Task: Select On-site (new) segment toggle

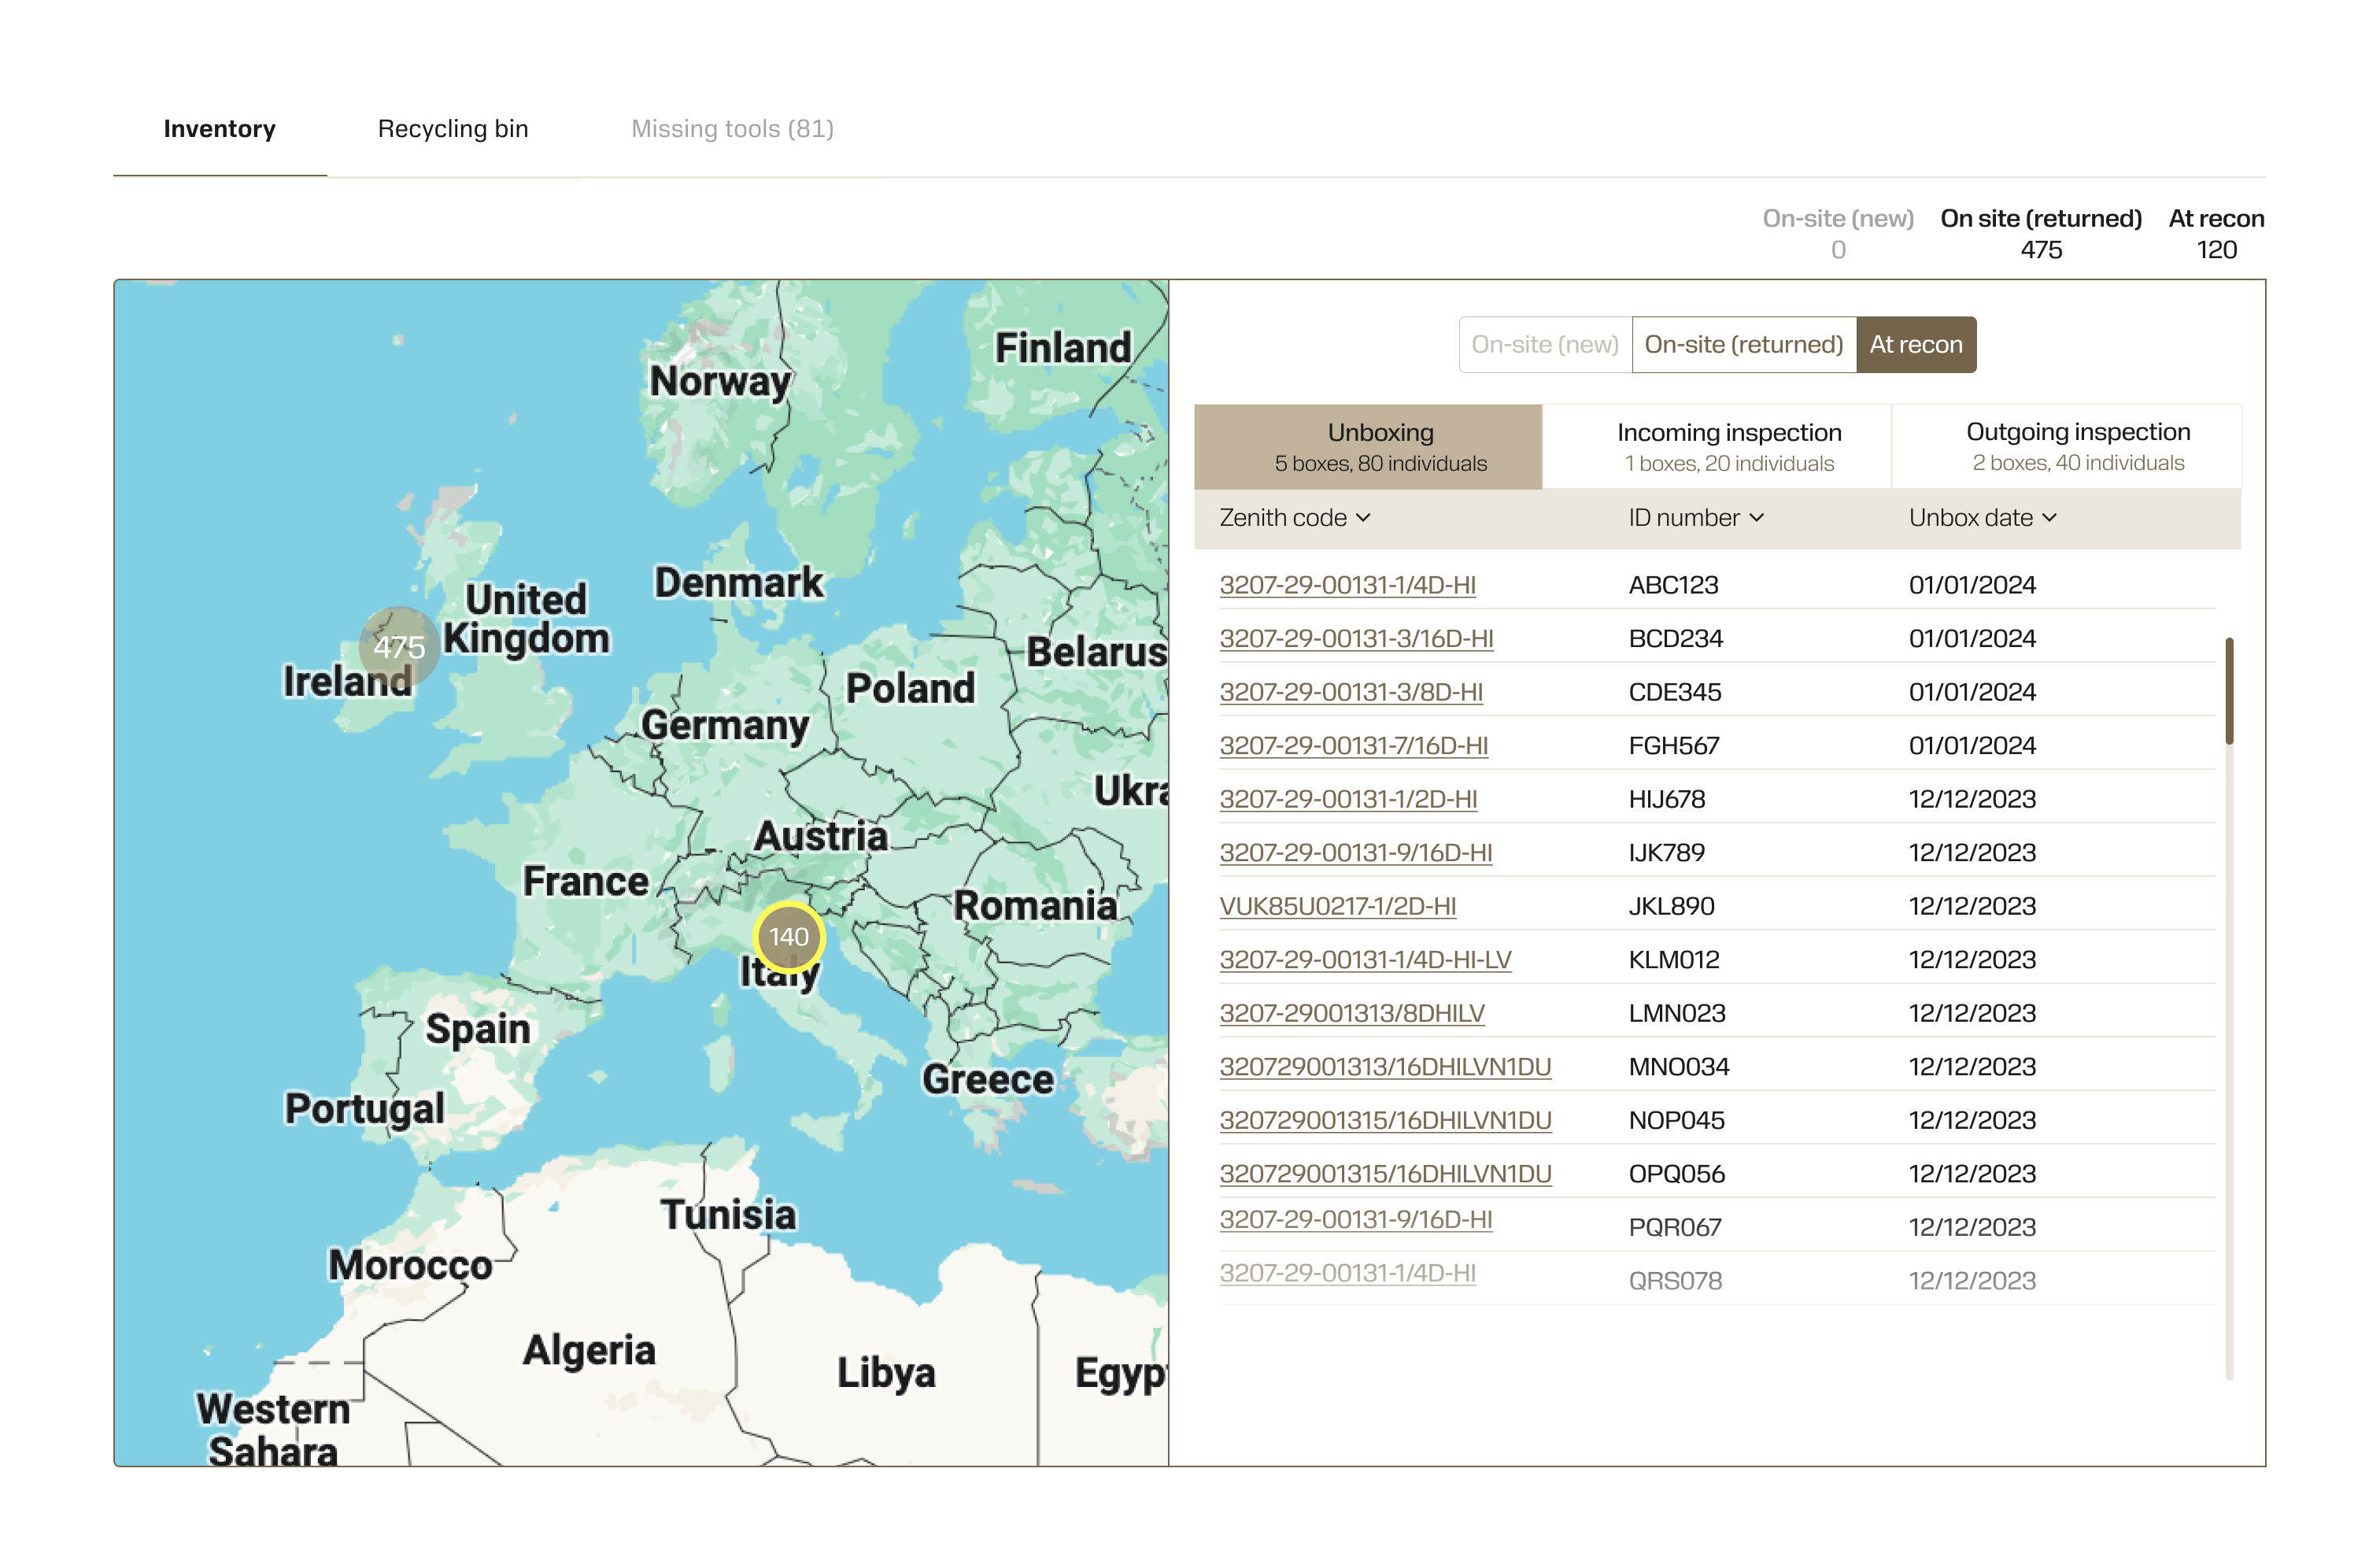Action: point(1544,345)
